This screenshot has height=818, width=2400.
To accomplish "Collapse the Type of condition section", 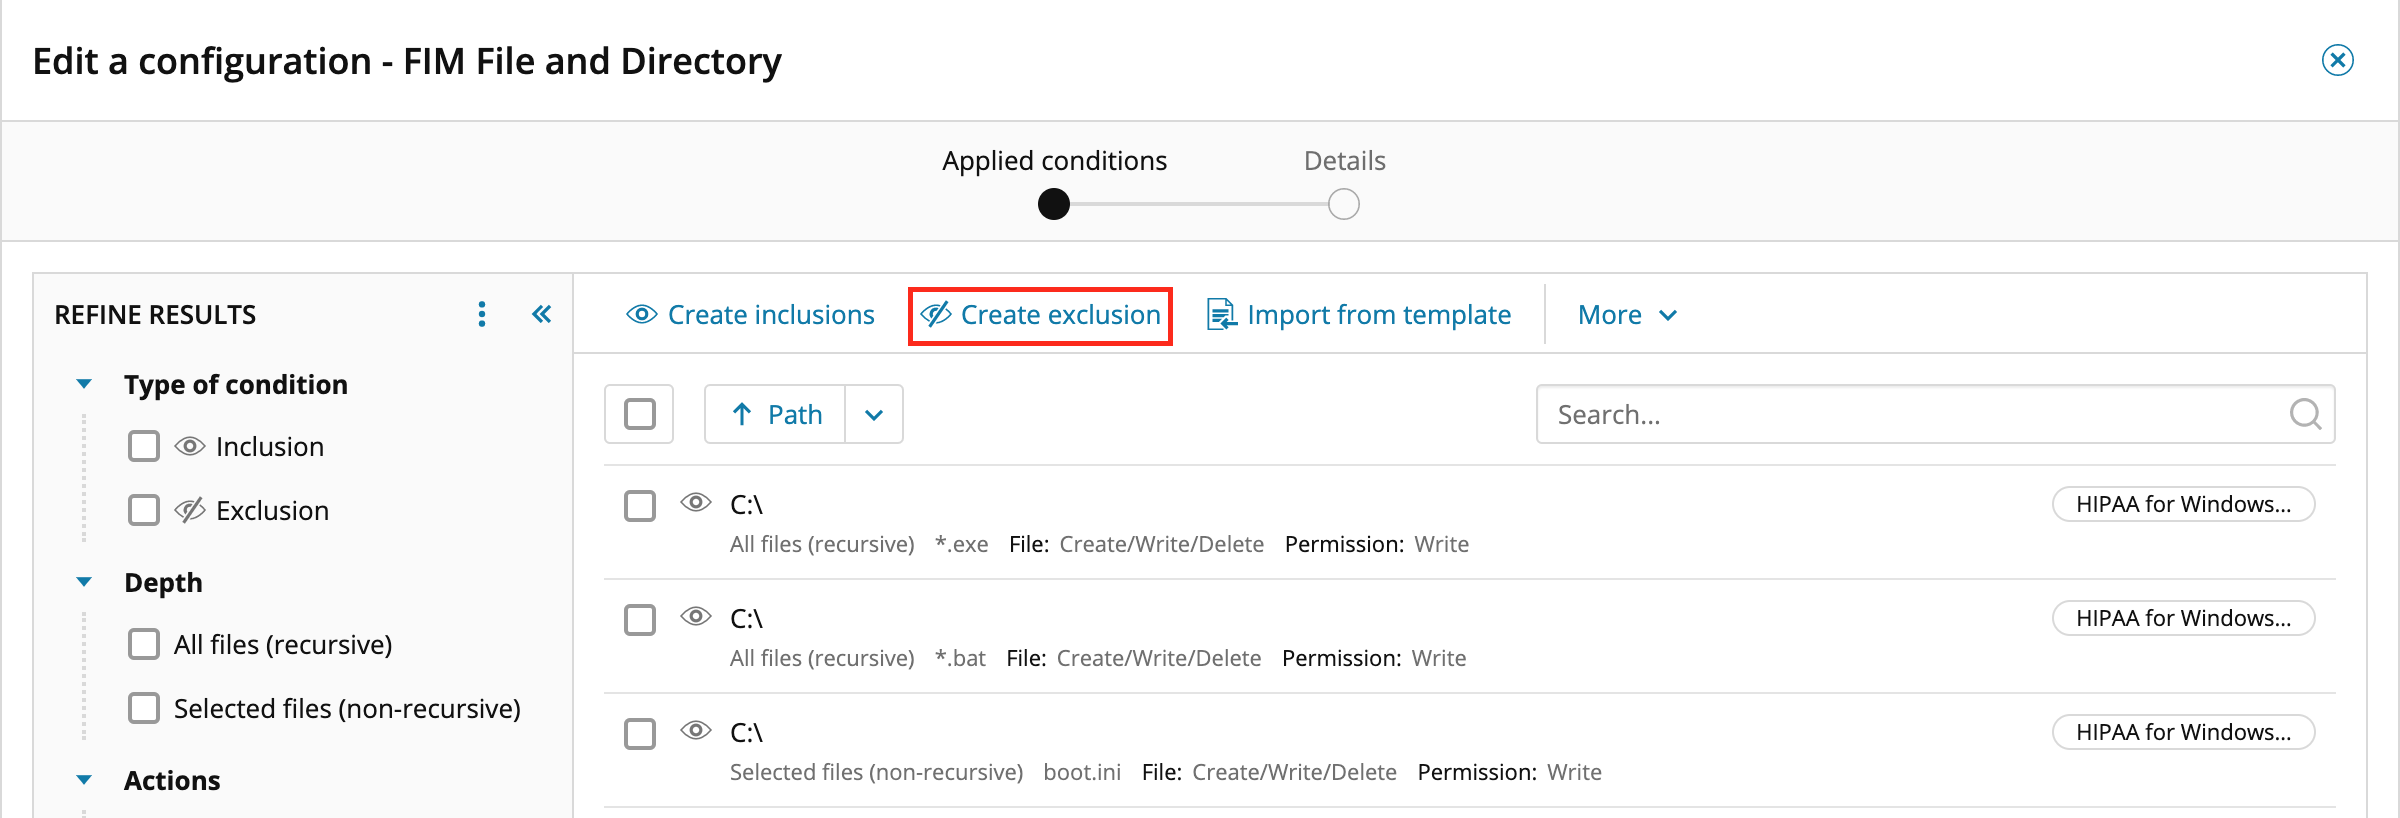I will [x=84, y=384].
